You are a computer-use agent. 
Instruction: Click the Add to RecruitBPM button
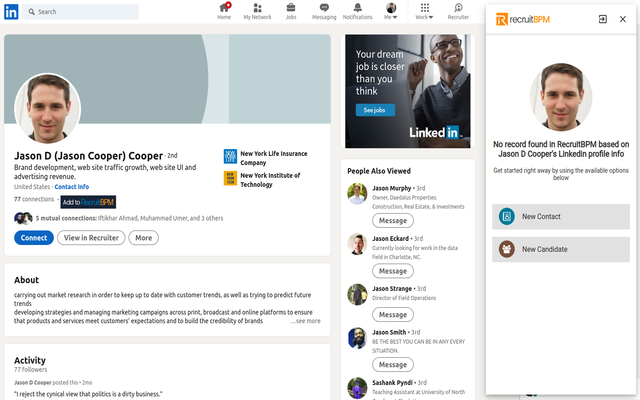pos(88,202)
